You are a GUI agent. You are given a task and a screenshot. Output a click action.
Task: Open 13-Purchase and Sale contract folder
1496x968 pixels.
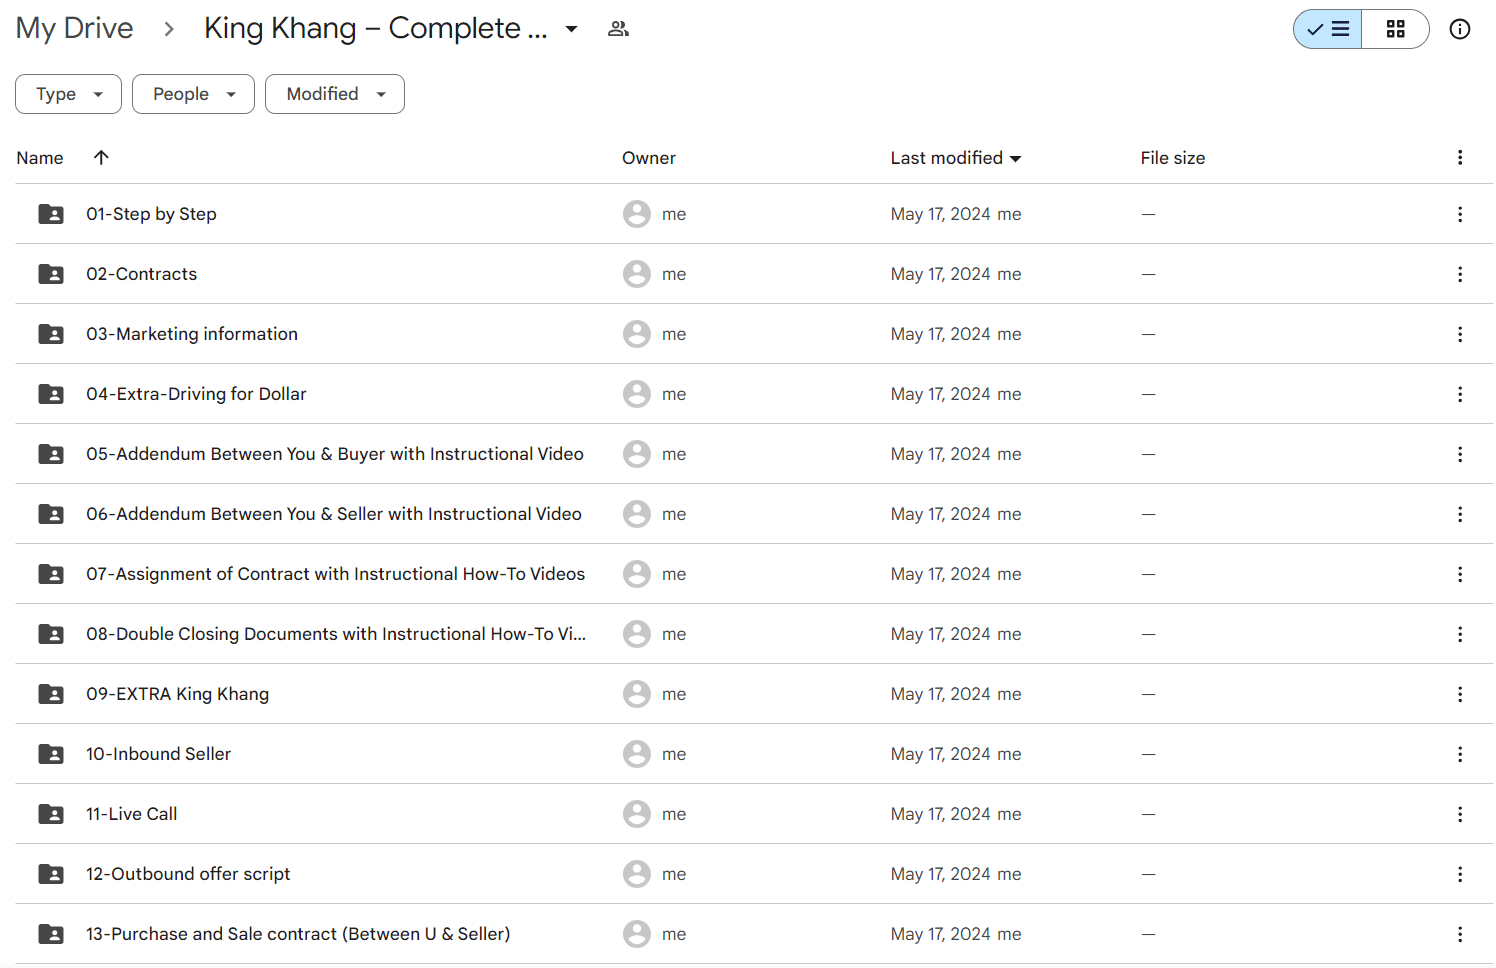[x=298, y=934]
